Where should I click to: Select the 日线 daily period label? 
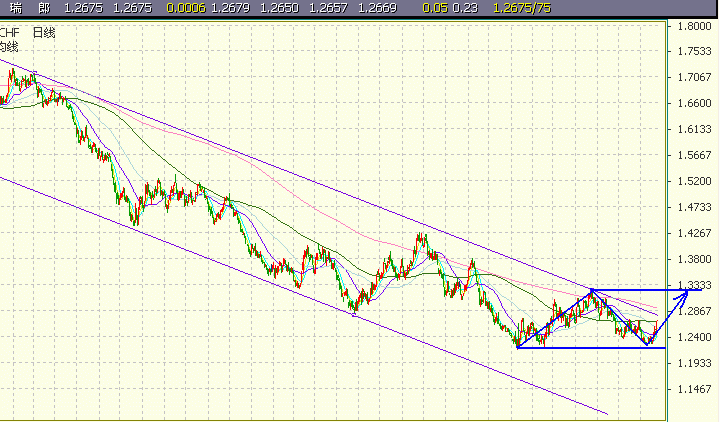[44, 33]
